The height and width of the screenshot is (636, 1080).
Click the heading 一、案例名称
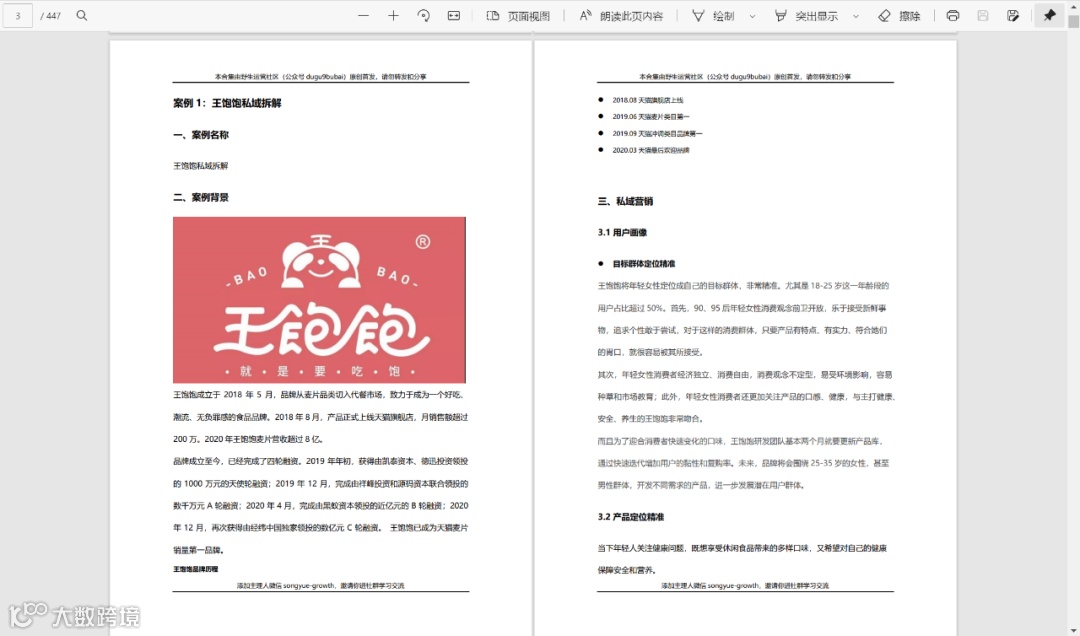201,135
